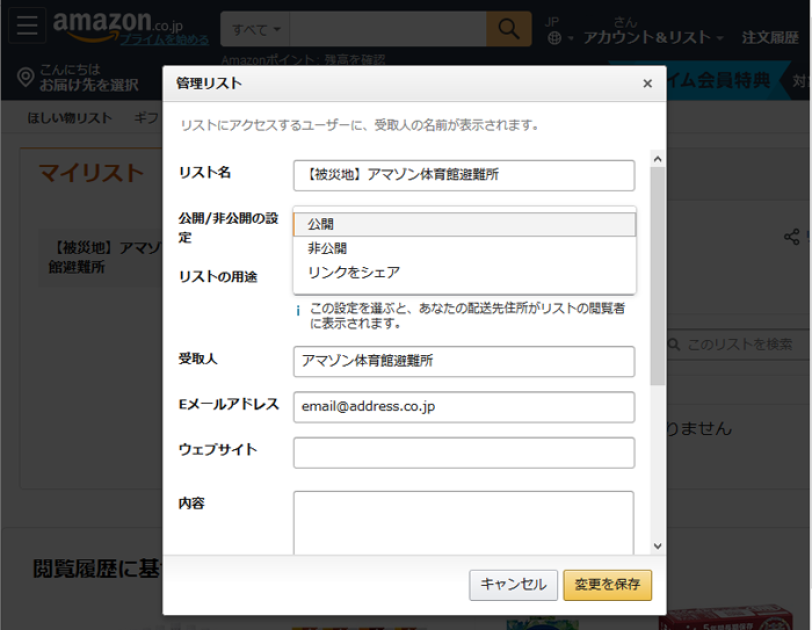This screenshot has width=812, height=630.
Task: Click お届け先を選択 location link
Action: click(89, 84)
